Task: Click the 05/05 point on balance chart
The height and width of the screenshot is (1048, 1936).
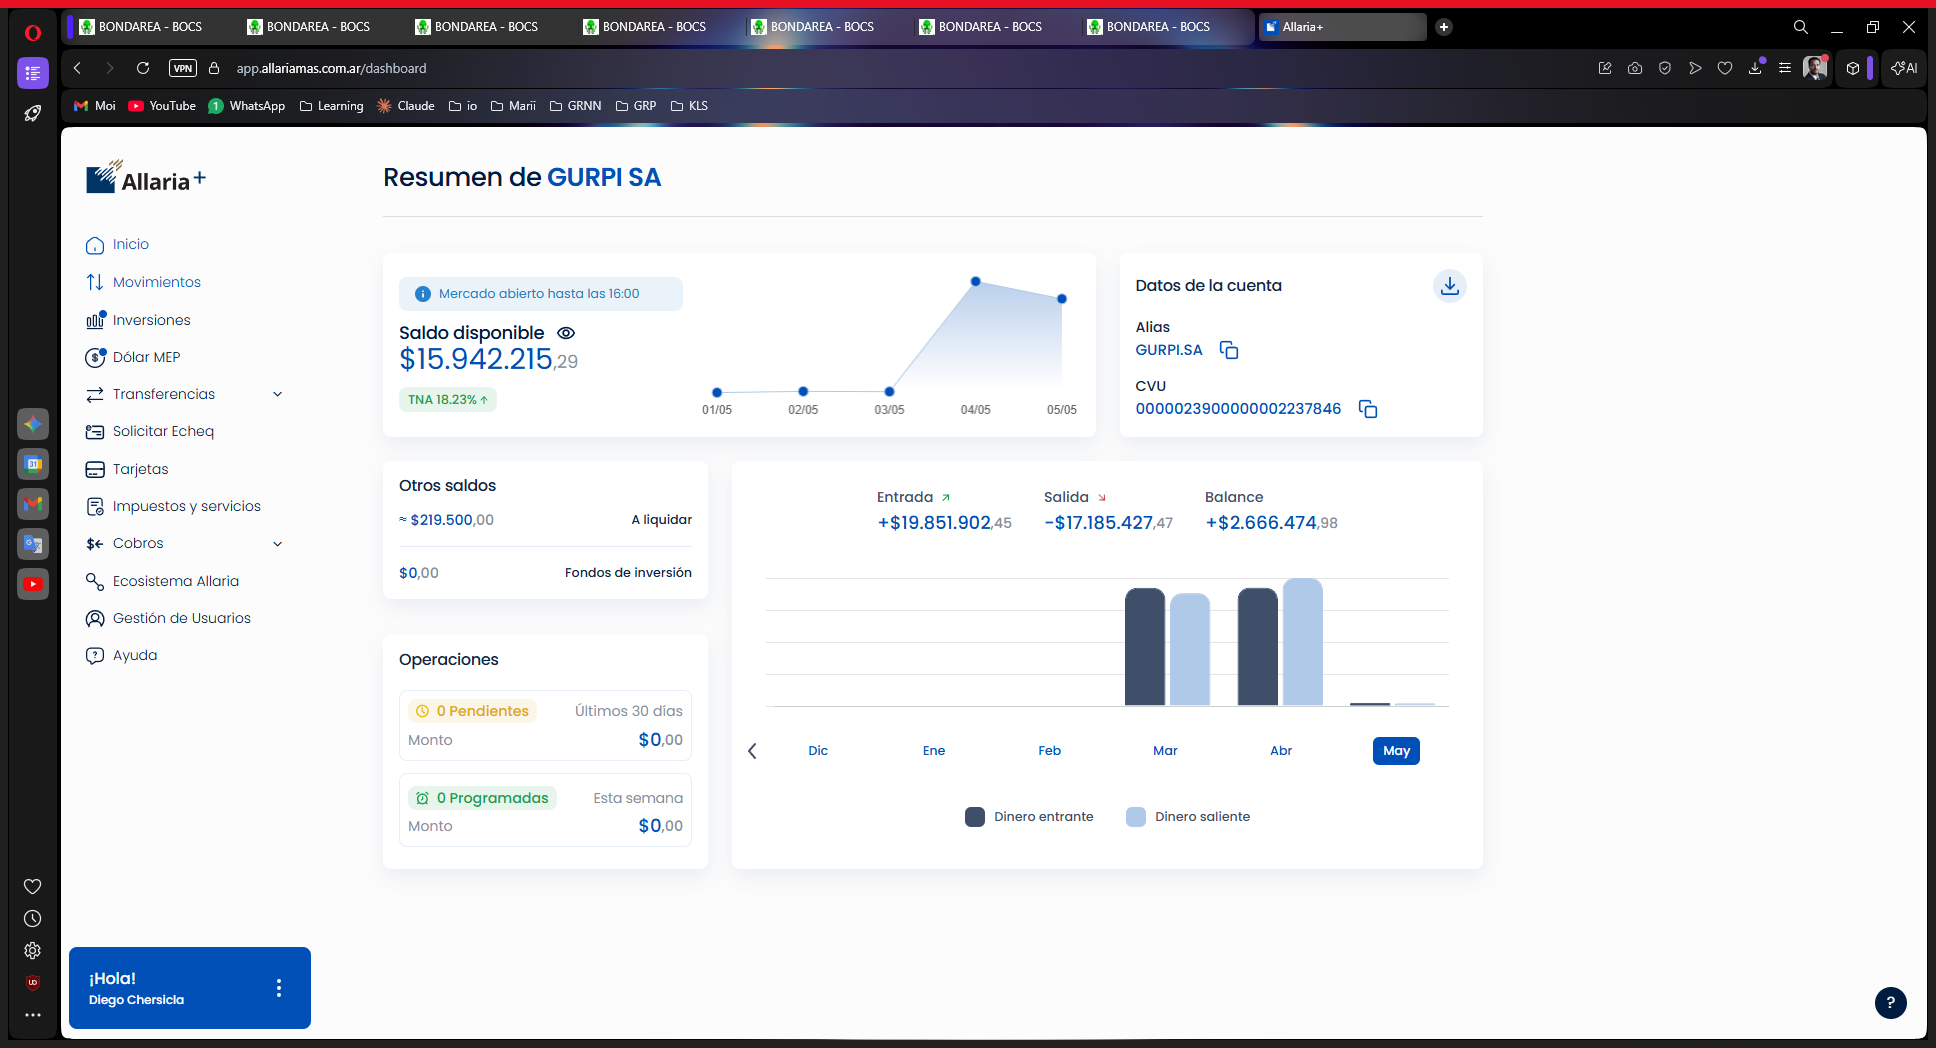Action: (x=1062, y=299)
